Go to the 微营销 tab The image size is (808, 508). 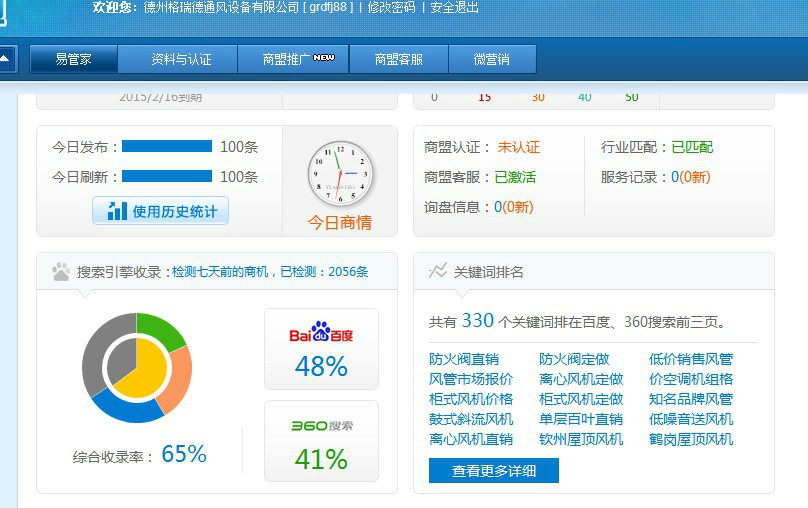click(x=491, y=60)
